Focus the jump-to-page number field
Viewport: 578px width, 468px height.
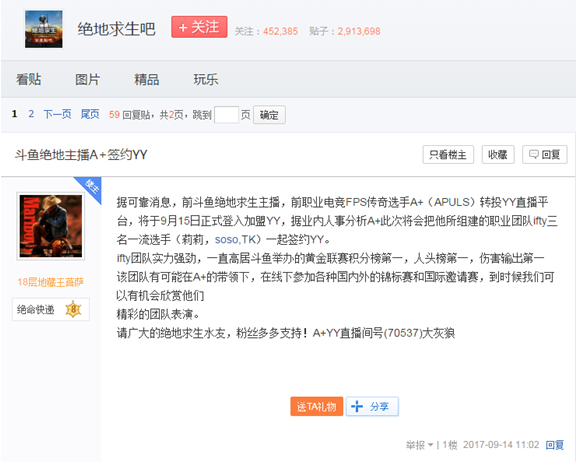tap(226, 115)
